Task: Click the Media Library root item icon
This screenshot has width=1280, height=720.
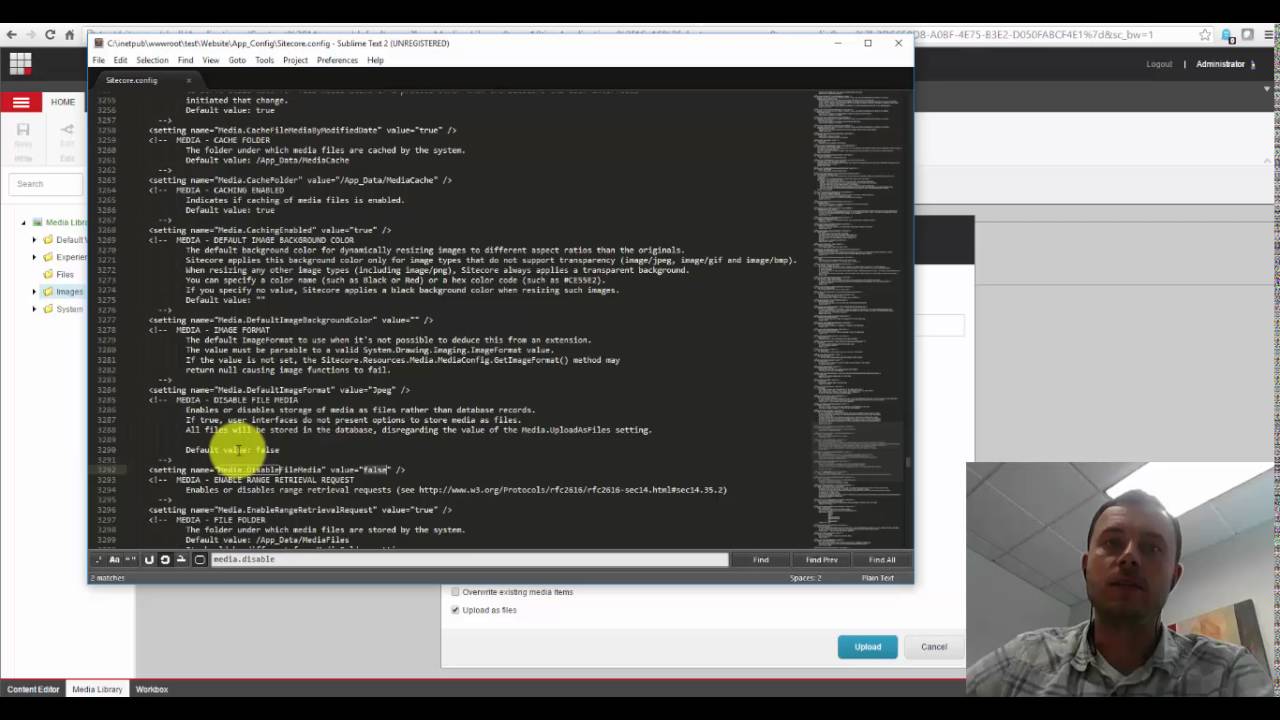Action: pyautogui.click(x=37, y=222)
